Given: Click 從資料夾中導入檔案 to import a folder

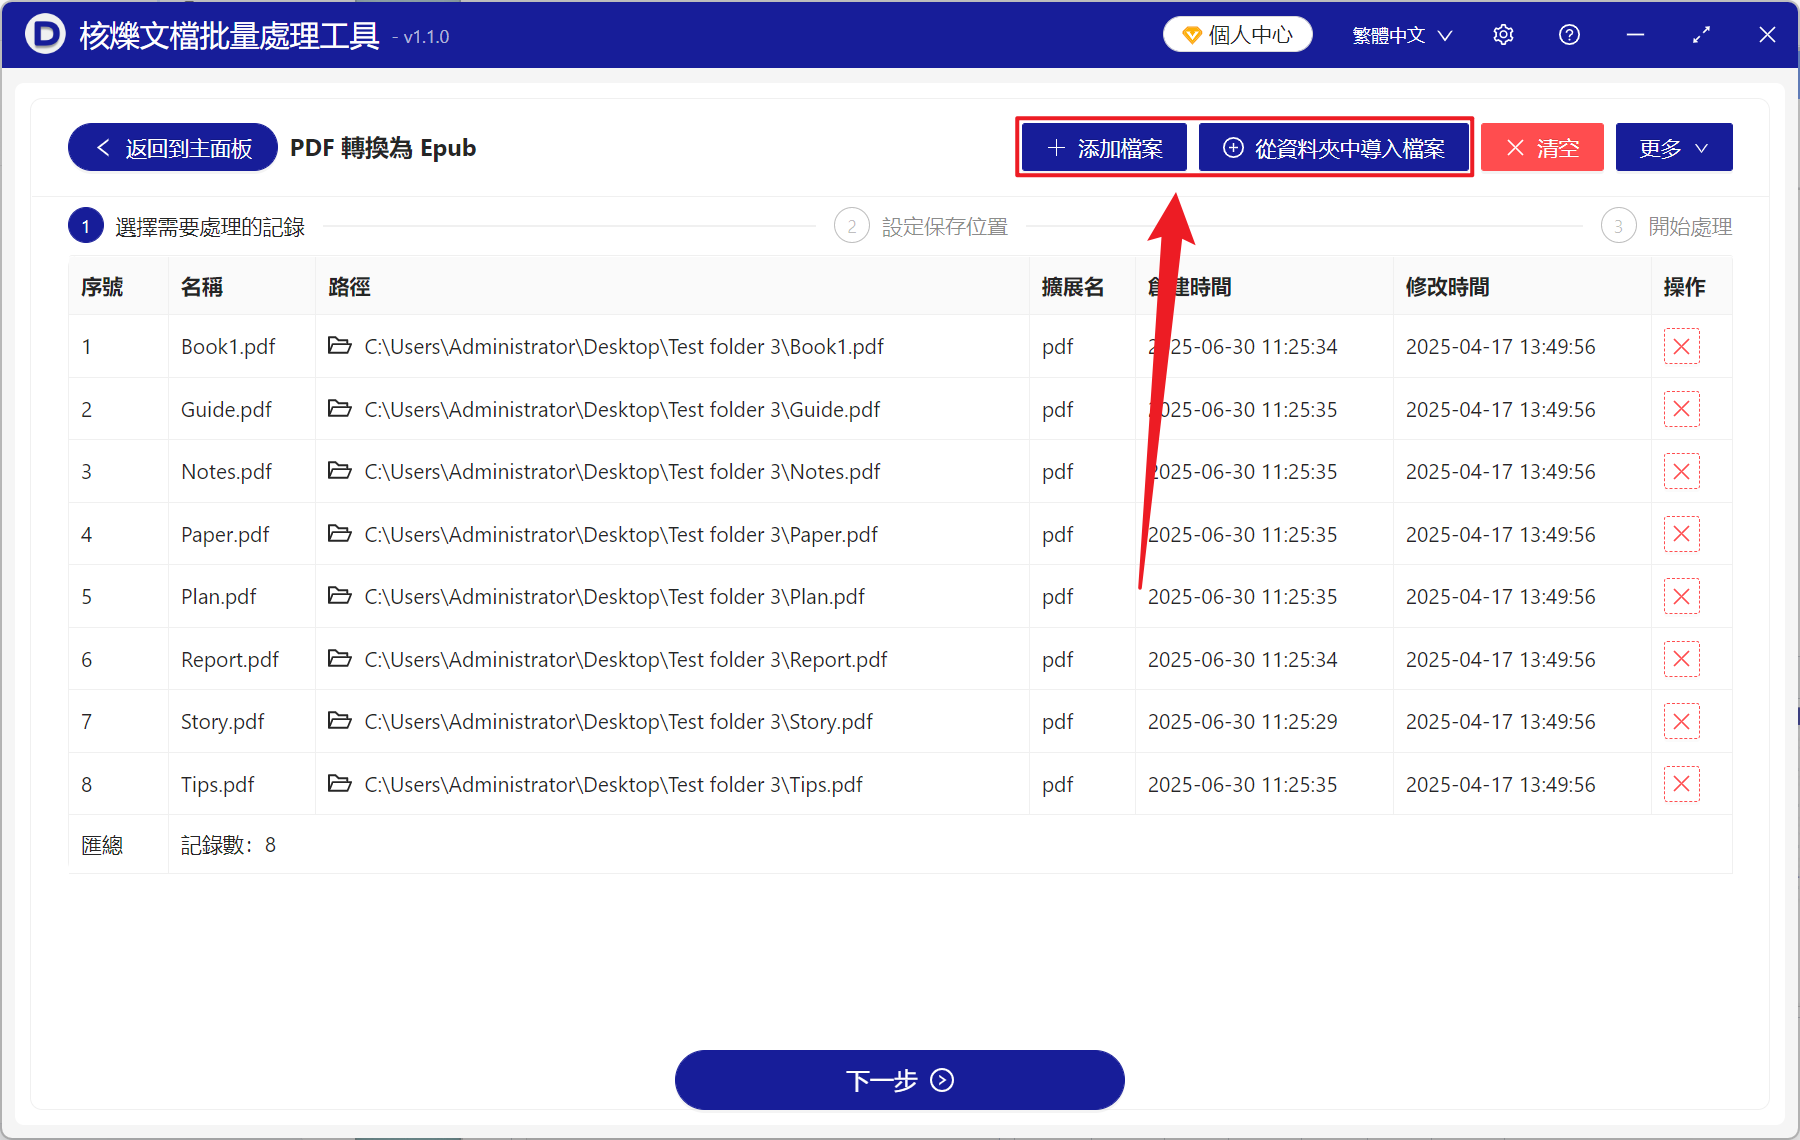Looking at the screenshot, I should click(1335, 147).
